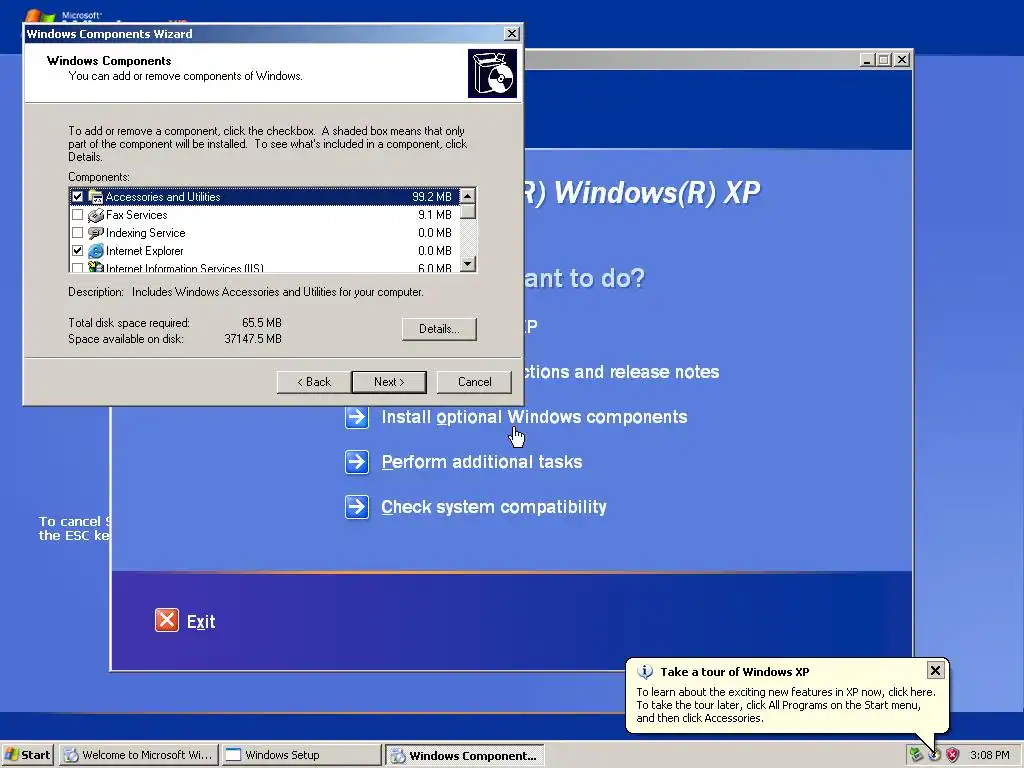Screen dimensions: 1024x768
Task: Click the Windows XP tour tray icon
Action: point(935,755)
